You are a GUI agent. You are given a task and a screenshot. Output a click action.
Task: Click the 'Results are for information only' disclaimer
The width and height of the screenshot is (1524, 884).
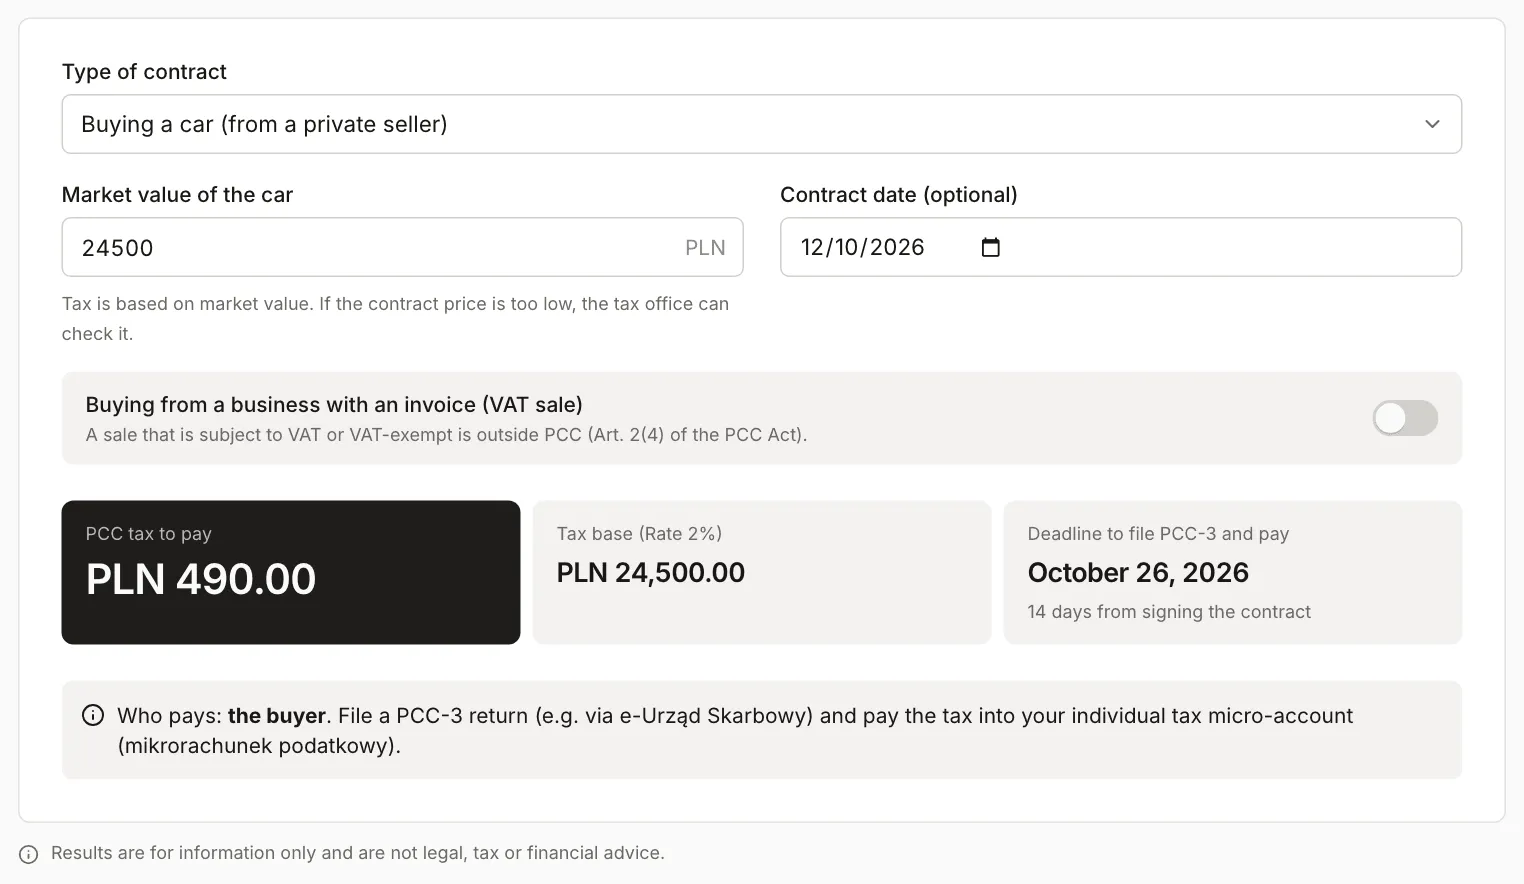tap(358, 853)
